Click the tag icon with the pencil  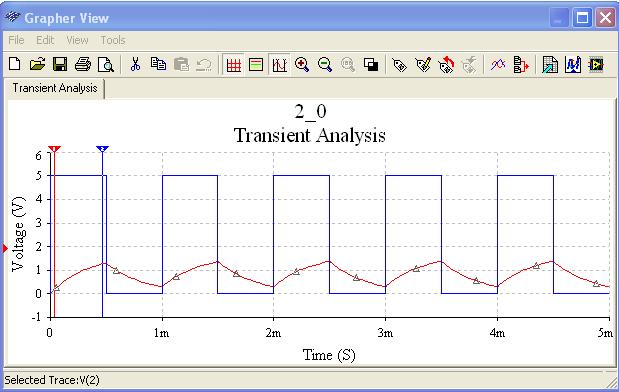click(423, 64)
